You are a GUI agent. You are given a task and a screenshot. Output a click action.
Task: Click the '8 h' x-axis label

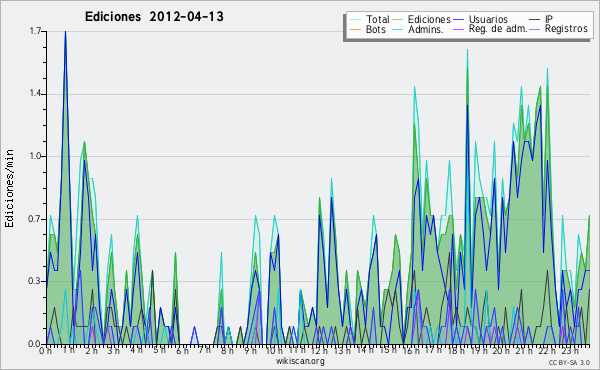click(227, 351)
